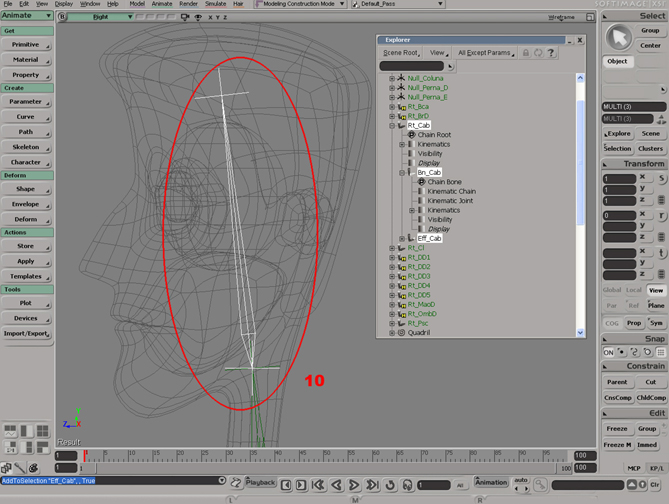Toggle Snap ON button
This screenshot has width=669, height=504.
(x=608, y=352)
